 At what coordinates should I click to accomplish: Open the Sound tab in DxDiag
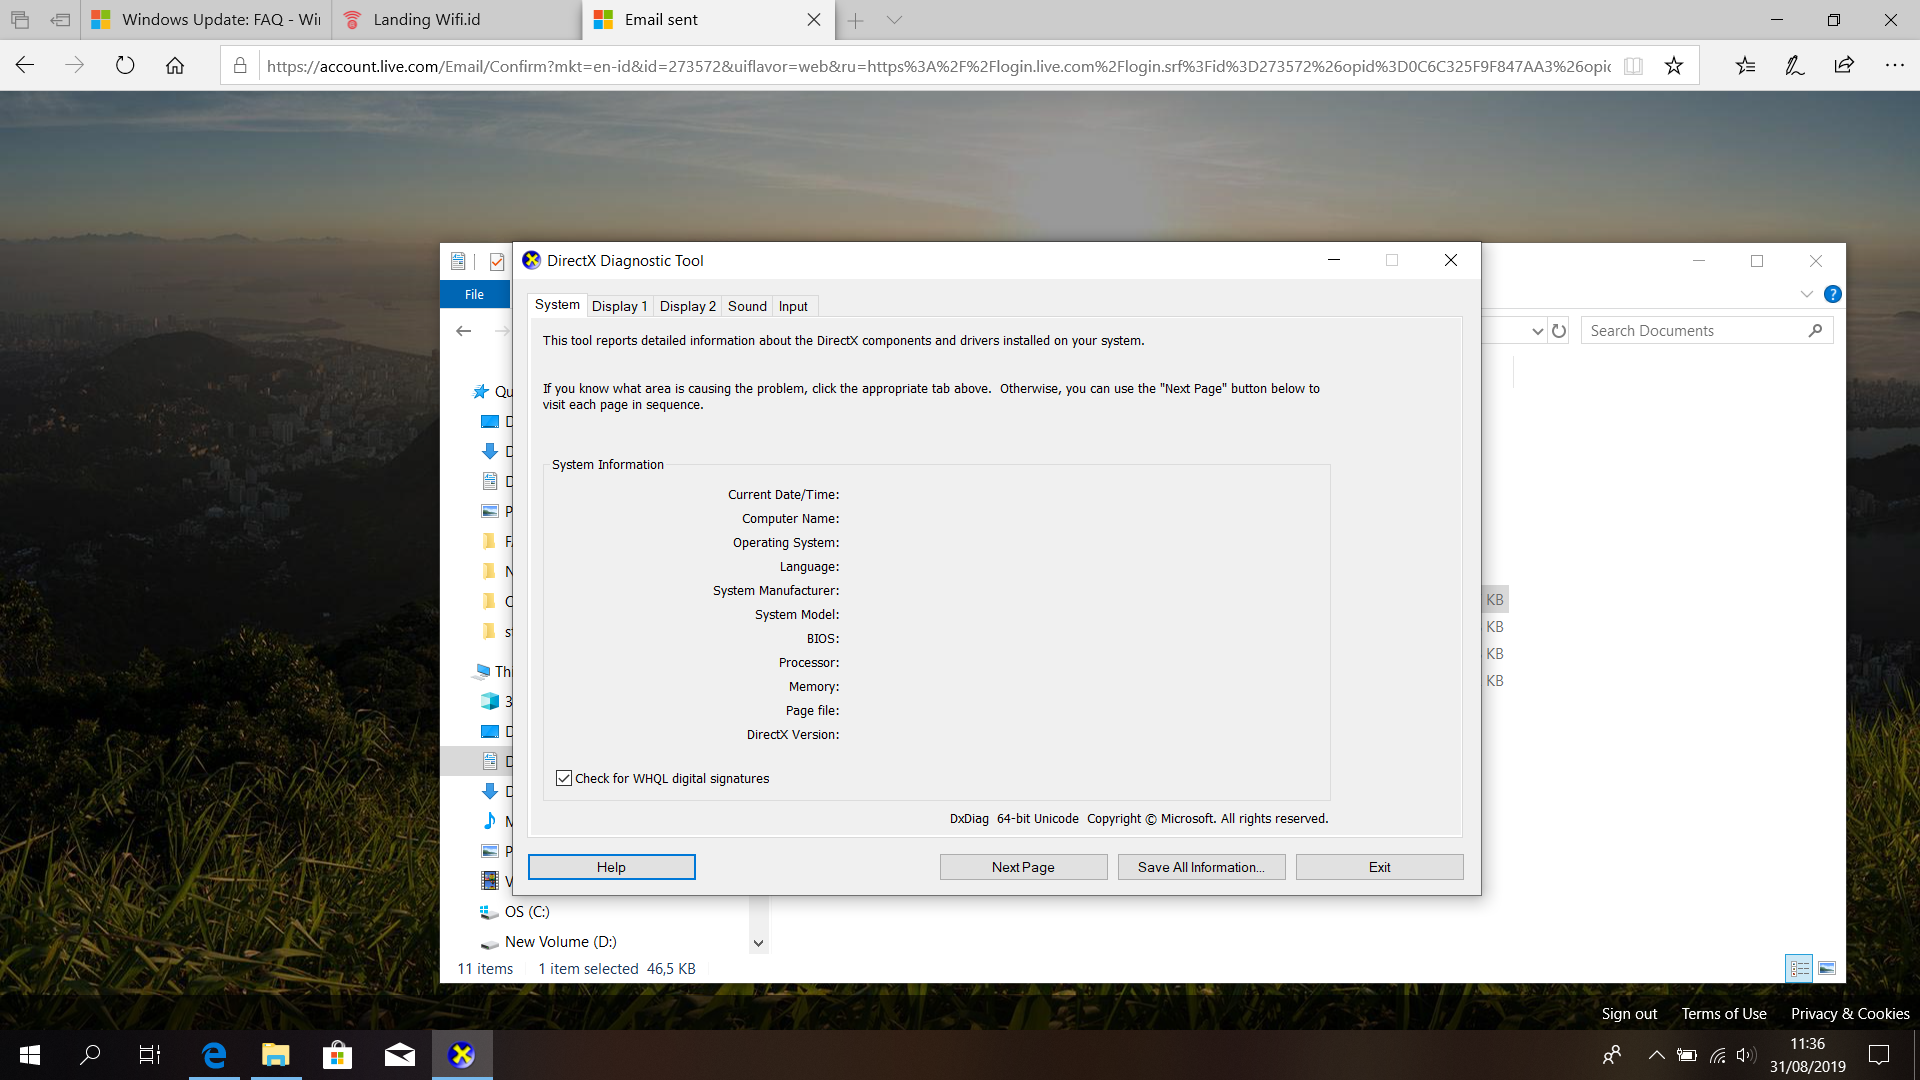click(747, 306)
